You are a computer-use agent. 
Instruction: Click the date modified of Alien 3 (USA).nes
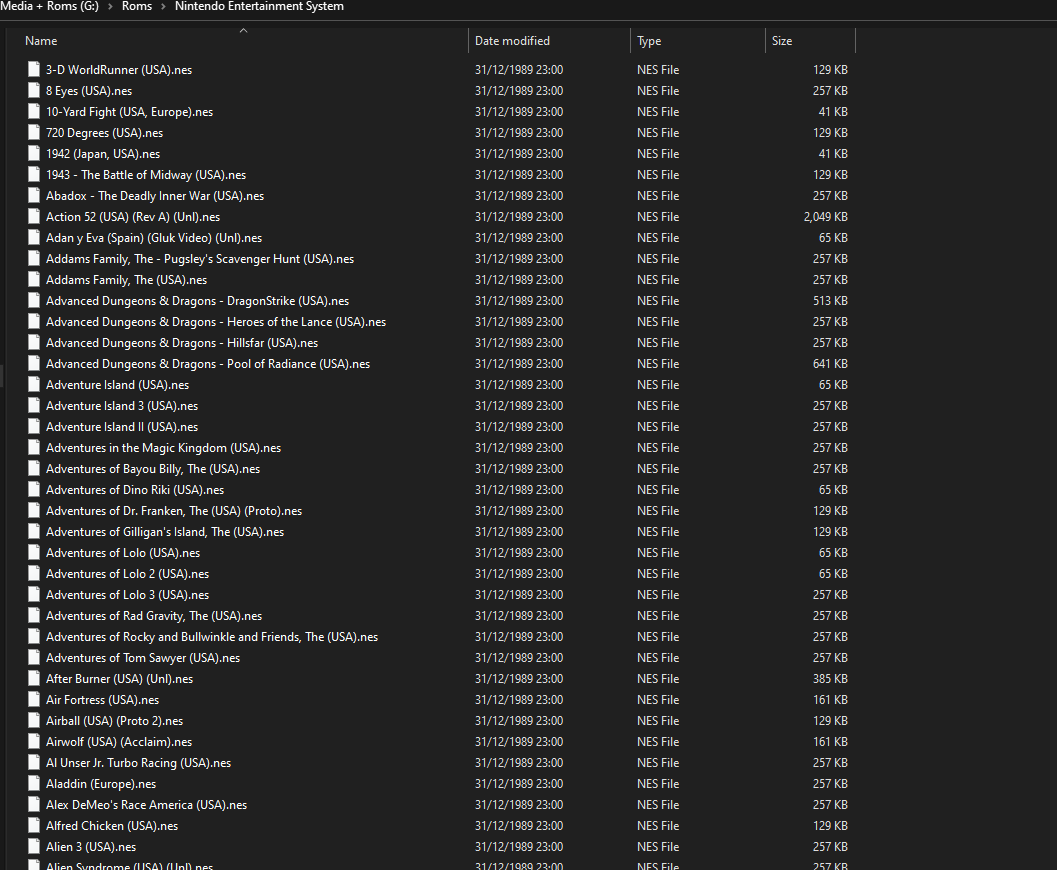pyautogui.click(x=519, y=846)
